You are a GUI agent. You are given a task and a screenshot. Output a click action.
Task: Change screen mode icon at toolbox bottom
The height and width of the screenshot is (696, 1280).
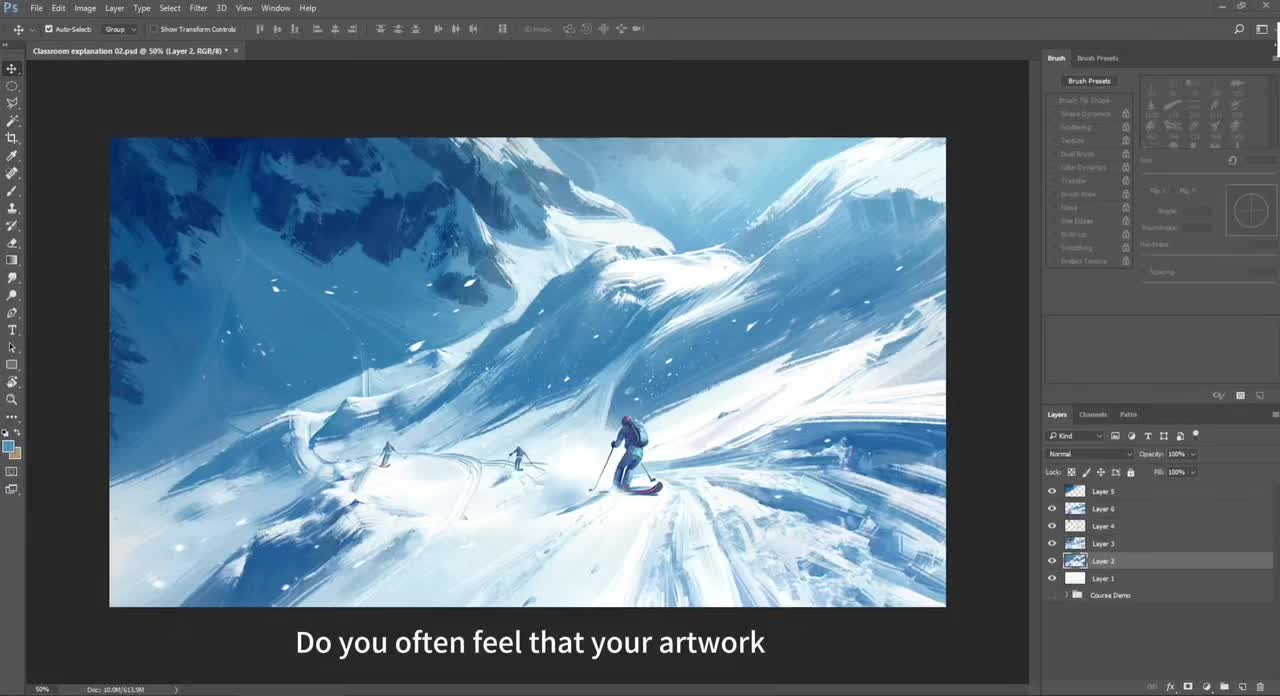coord(12,489)
